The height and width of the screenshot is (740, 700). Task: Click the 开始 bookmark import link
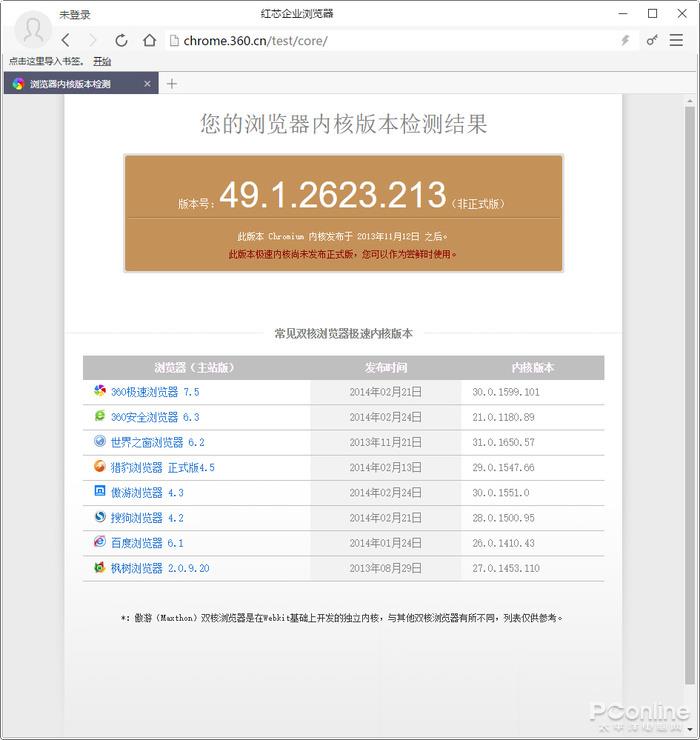[x=102, y=62]
